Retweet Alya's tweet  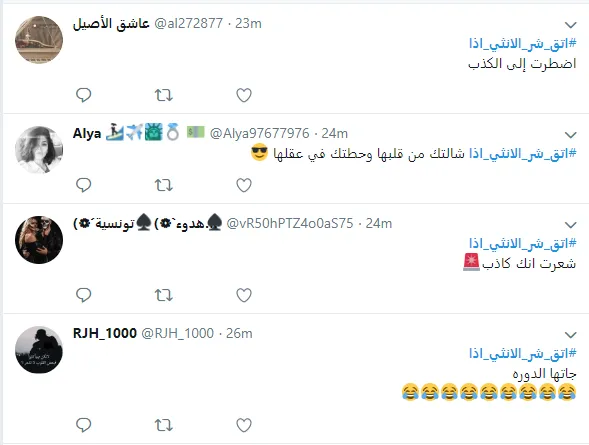click(164, 186)
